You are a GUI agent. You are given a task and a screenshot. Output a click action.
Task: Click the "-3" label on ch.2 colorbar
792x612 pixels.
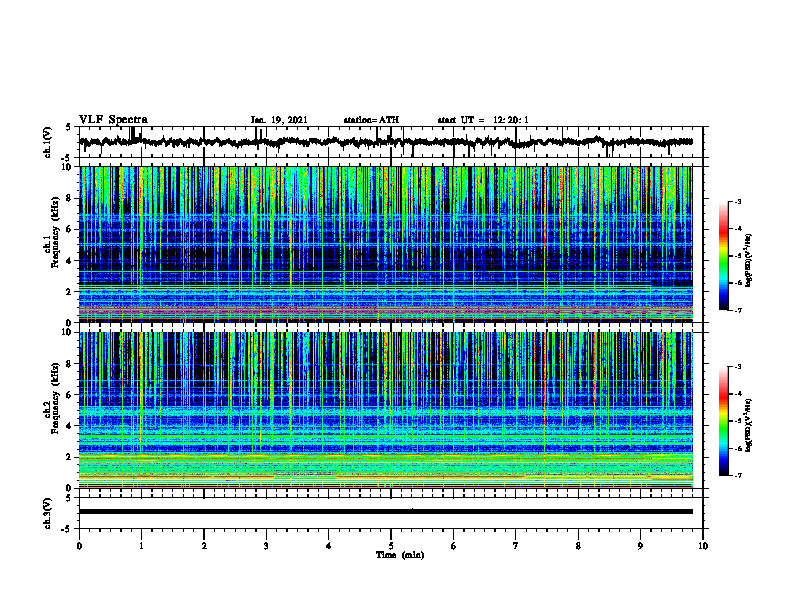(737, 367)
